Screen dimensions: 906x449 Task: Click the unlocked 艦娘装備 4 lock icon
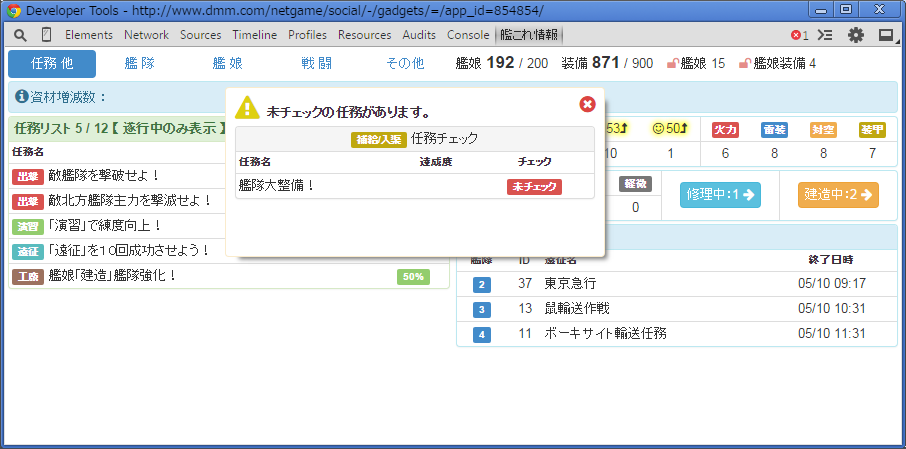[x=745, y=64]
